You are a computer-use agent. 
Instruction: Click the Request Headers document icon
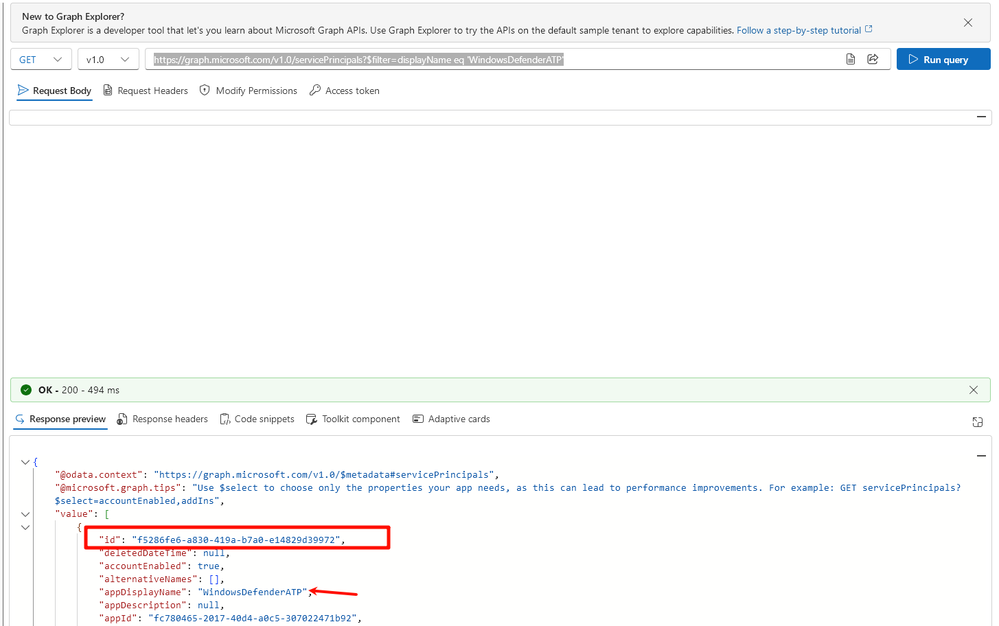point(108,90)
